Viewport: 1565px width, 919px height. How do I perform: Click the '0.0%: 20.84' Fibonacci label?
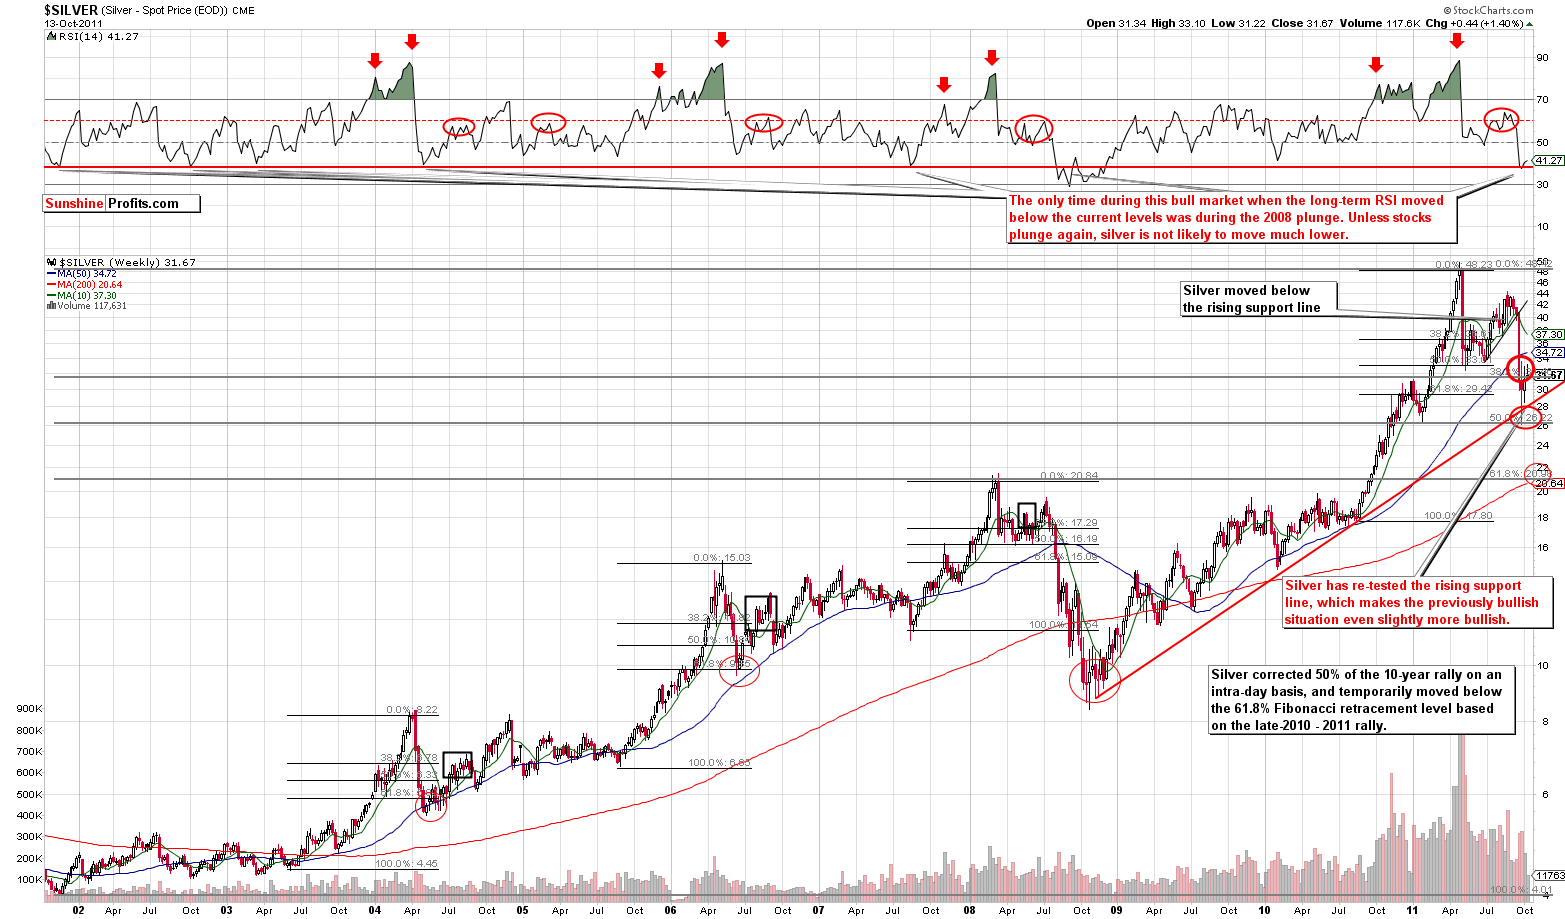(1069, 476)
